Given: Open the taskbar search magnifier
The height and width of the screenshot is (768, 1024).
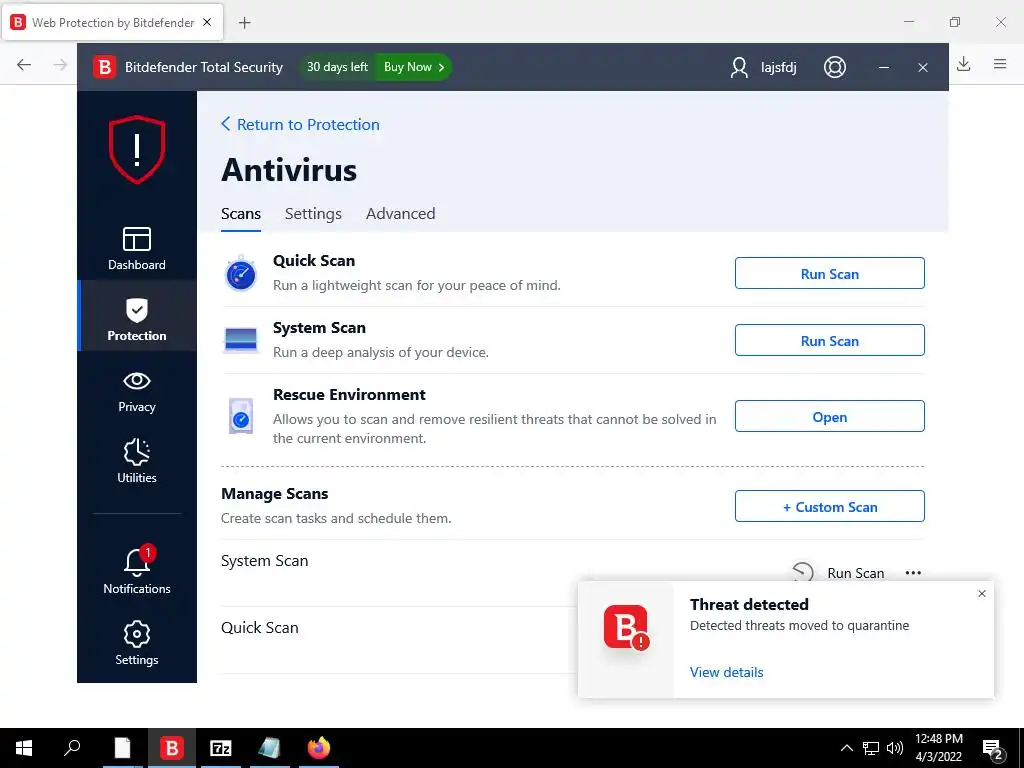Looking at the screenshot, I should pyautogui.click(x=72, y=747).
